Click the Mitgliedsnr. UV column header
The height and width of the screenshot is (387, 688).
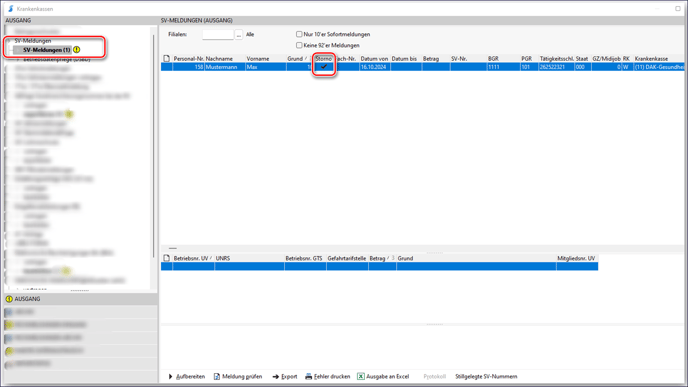(577, 258)
